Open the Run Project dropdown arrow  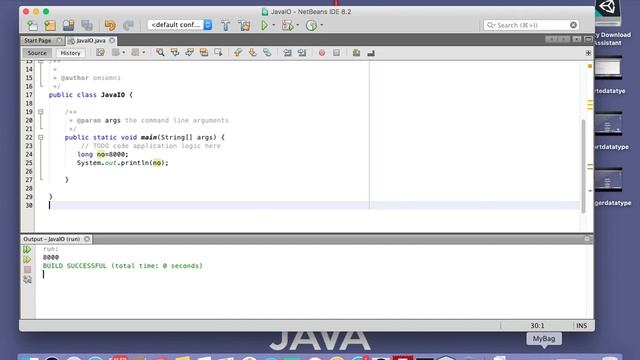point(274,25)
